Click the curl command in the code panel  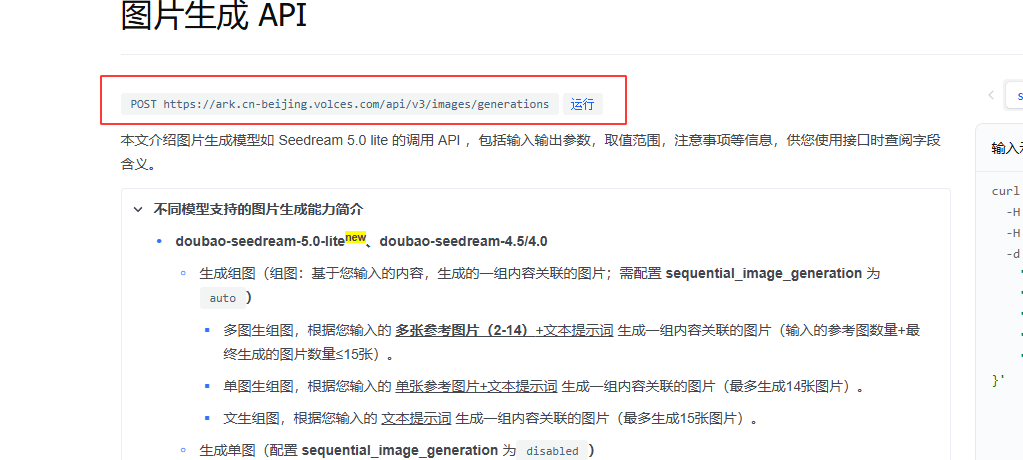click(x=1005, y=191)
